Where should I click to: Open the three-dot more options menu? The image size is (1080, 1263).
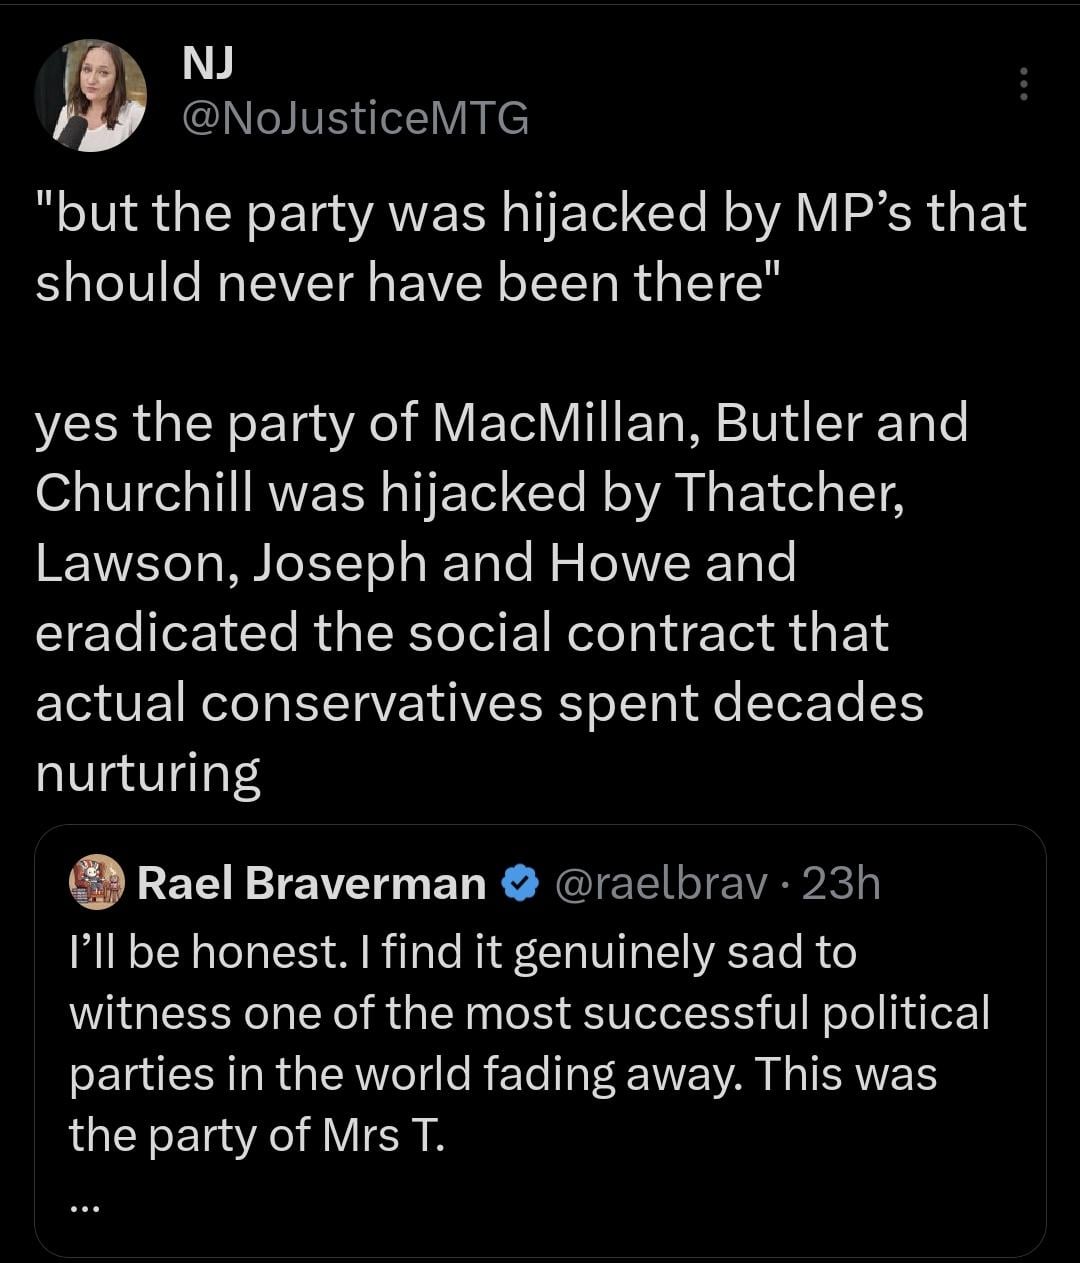pyautogui.click(x=1023, y=84)
